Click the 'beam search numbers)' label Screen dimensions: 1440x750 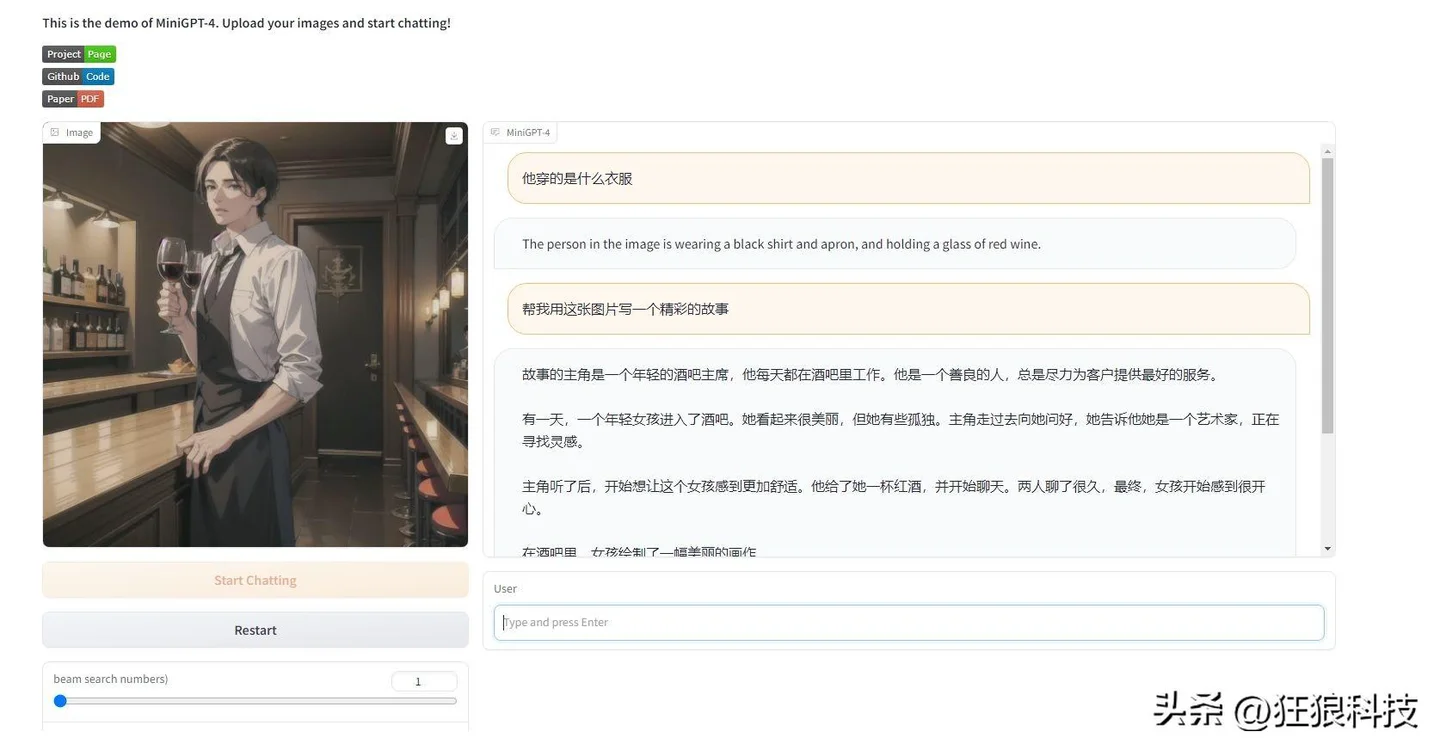111,679
